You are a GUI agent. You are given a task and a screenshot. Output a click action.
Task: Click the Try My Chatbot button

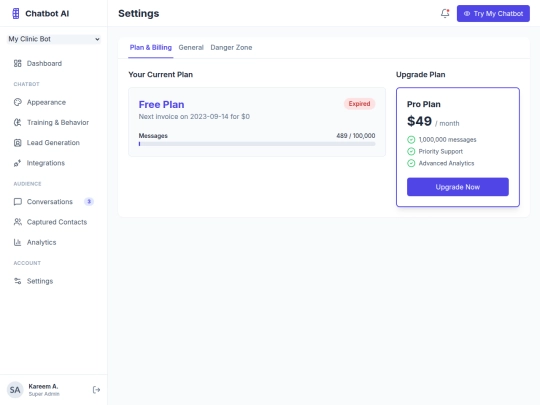pyautogui.click(x=493, y=13)
